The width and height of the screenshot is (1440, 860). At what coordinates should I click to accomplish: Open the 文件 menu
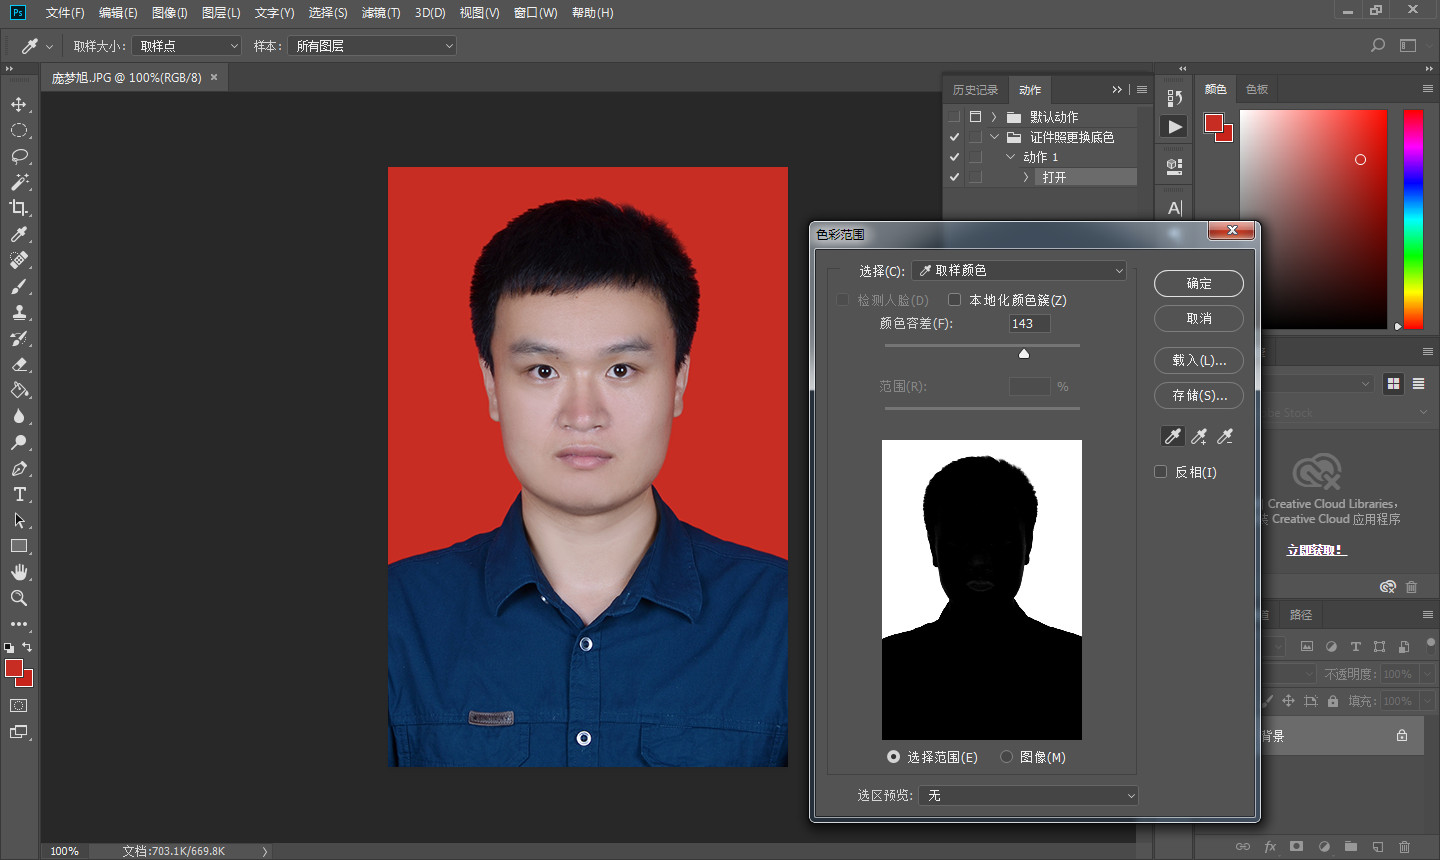[x=65, y=13]
